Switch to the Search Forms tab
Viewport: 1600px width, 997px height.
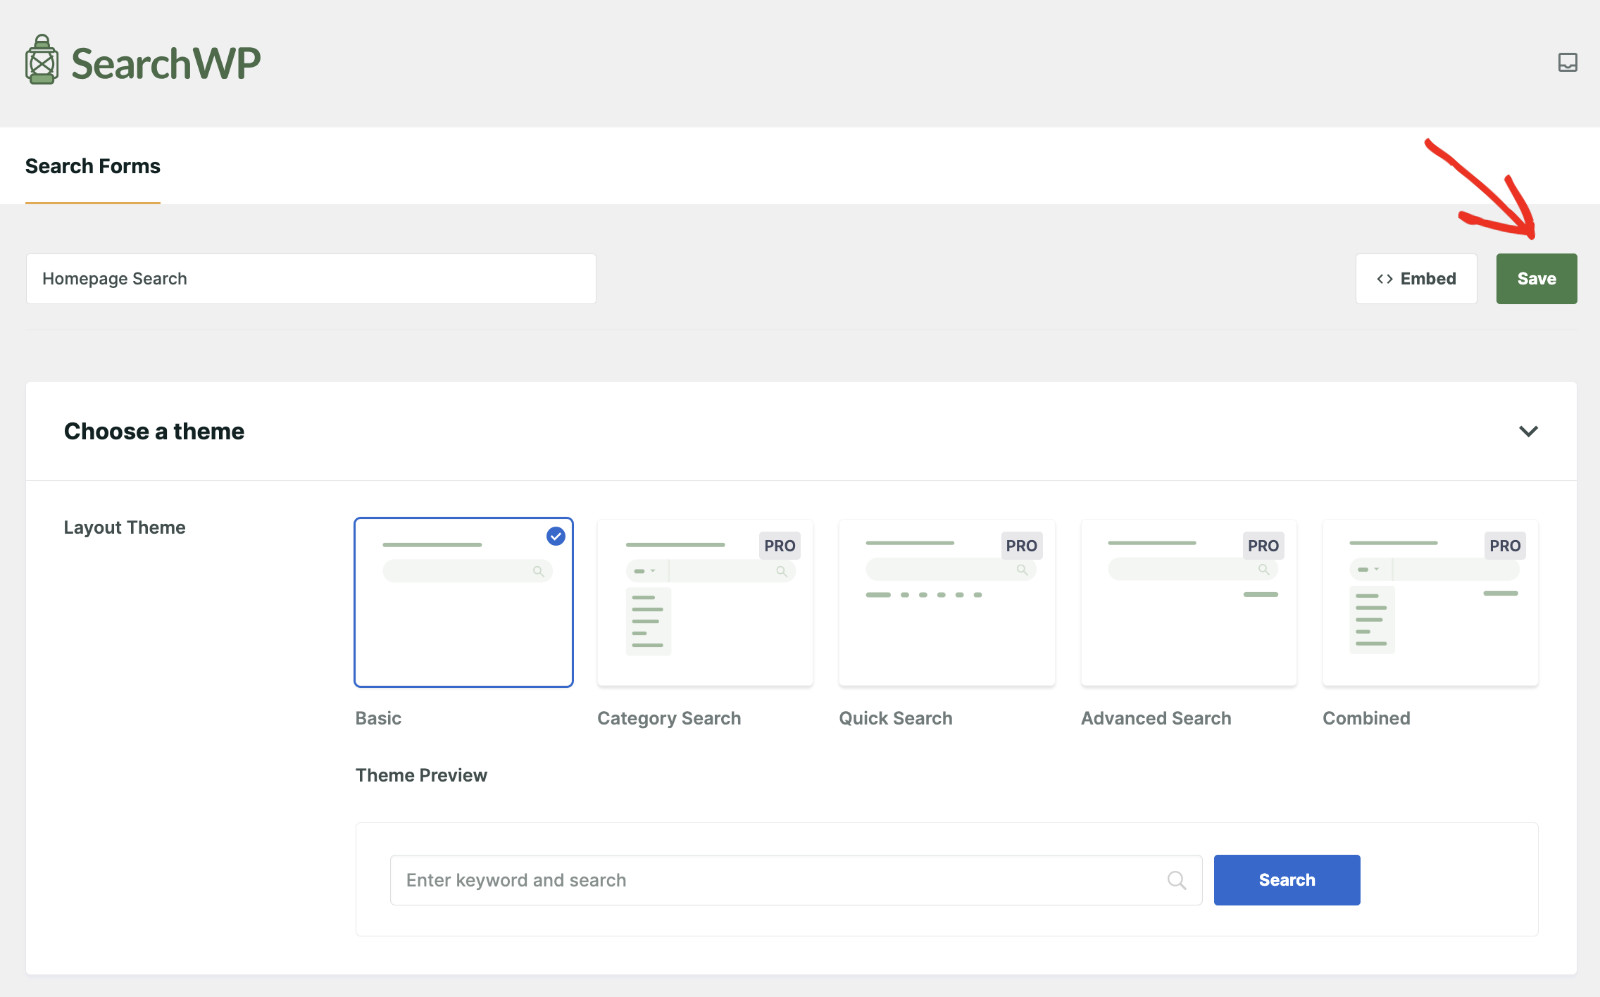click(92, 166)
